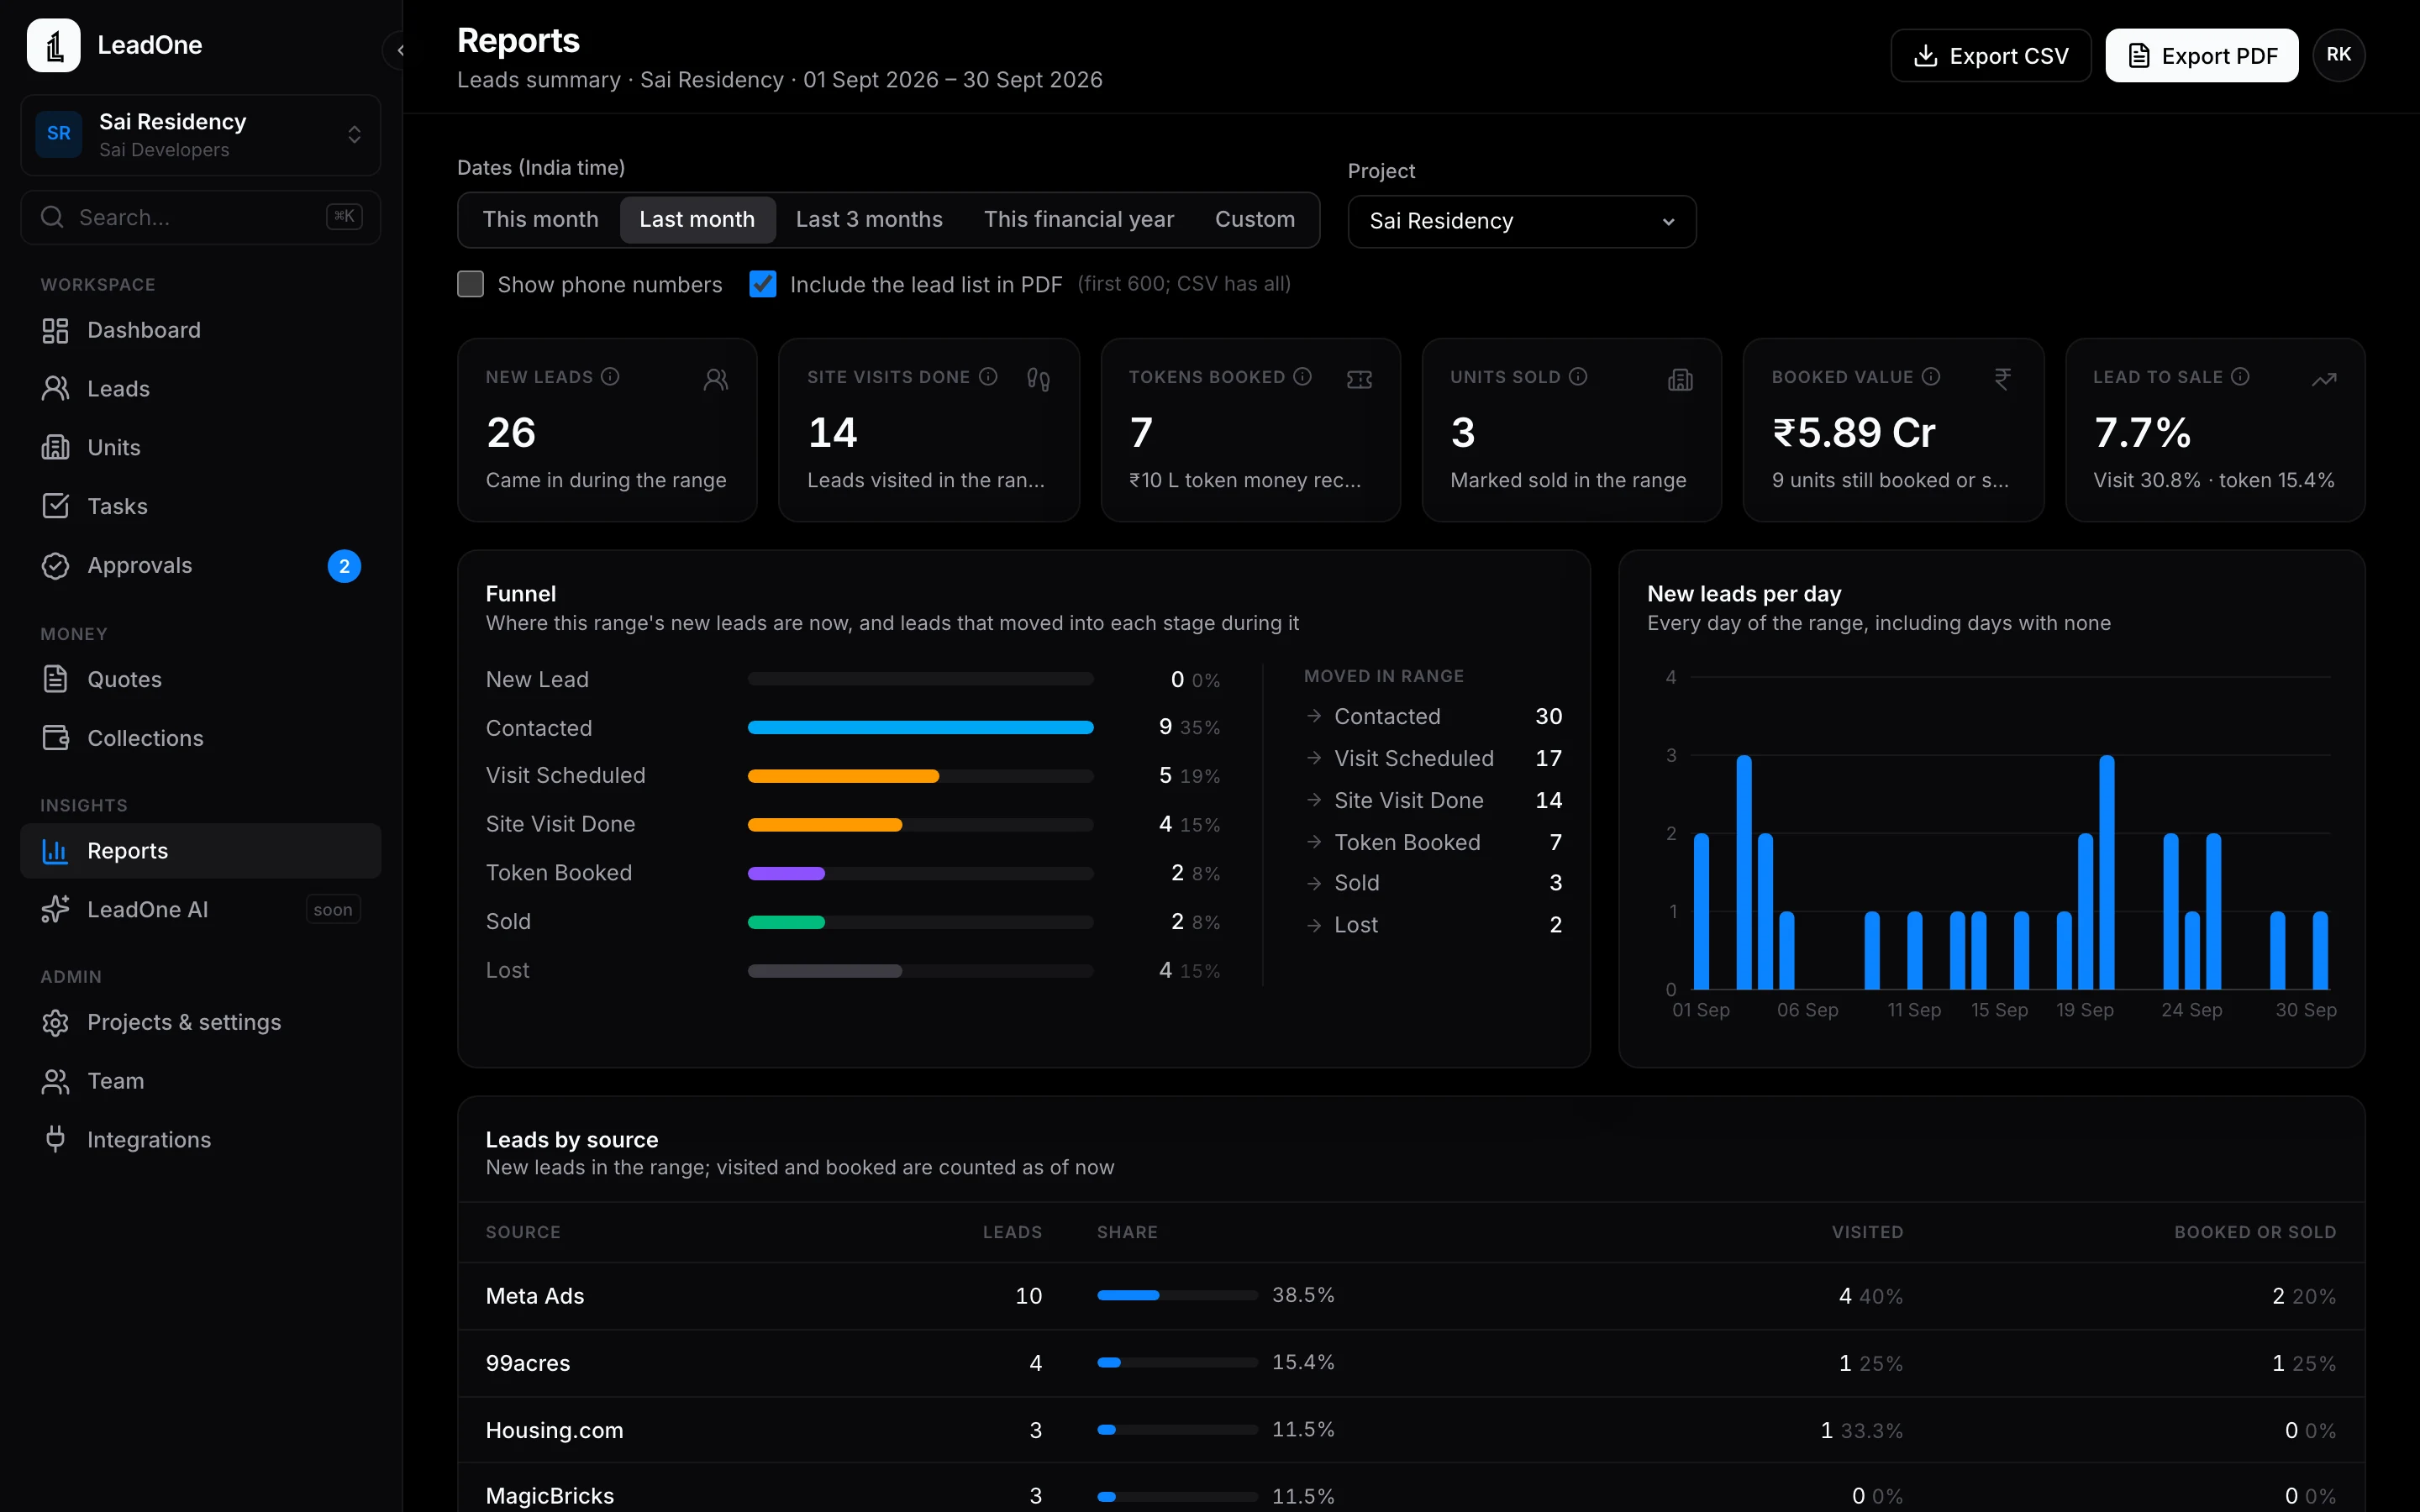The height and width of the screenshot is (1512, 2420).
Task: Click the Collections wallet icon
Action: (x=55, y=738)
